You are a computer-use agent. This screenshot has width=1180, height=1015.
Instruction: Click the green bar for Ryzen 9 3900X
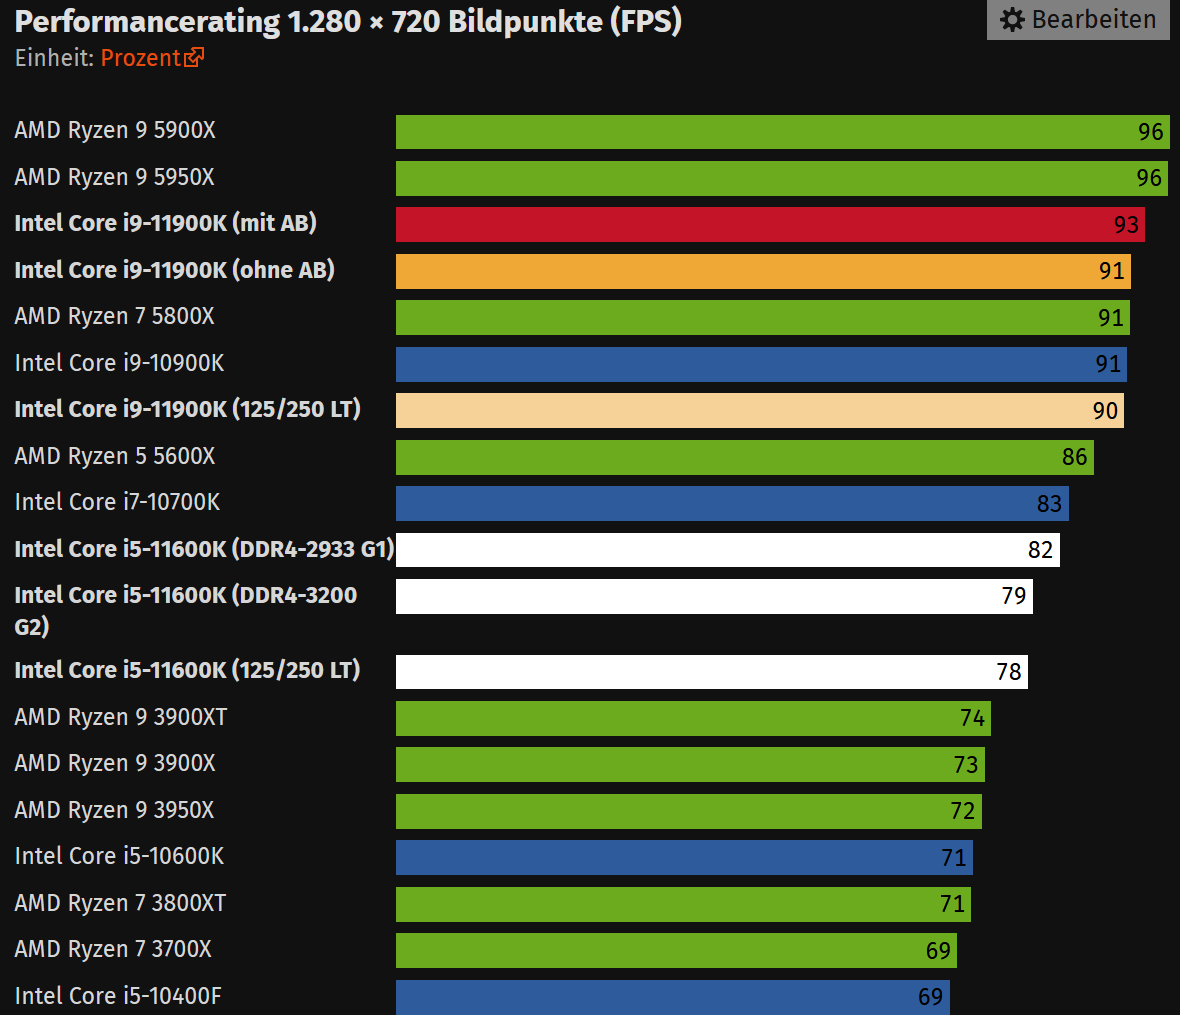tap(690, 764)
